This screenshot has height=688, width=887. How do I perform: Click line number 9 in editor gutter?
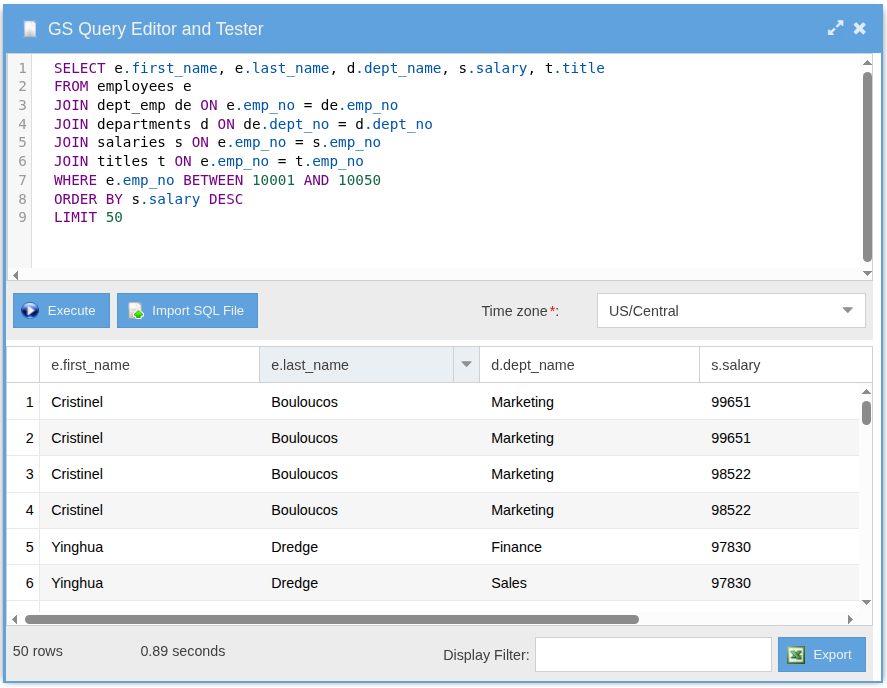click(x=22, y=217)
